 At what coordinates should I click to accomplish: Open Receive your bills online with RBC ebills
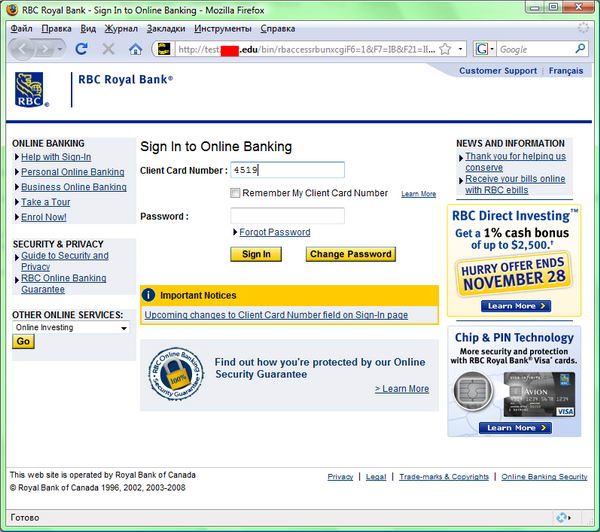tap(515, 184)
